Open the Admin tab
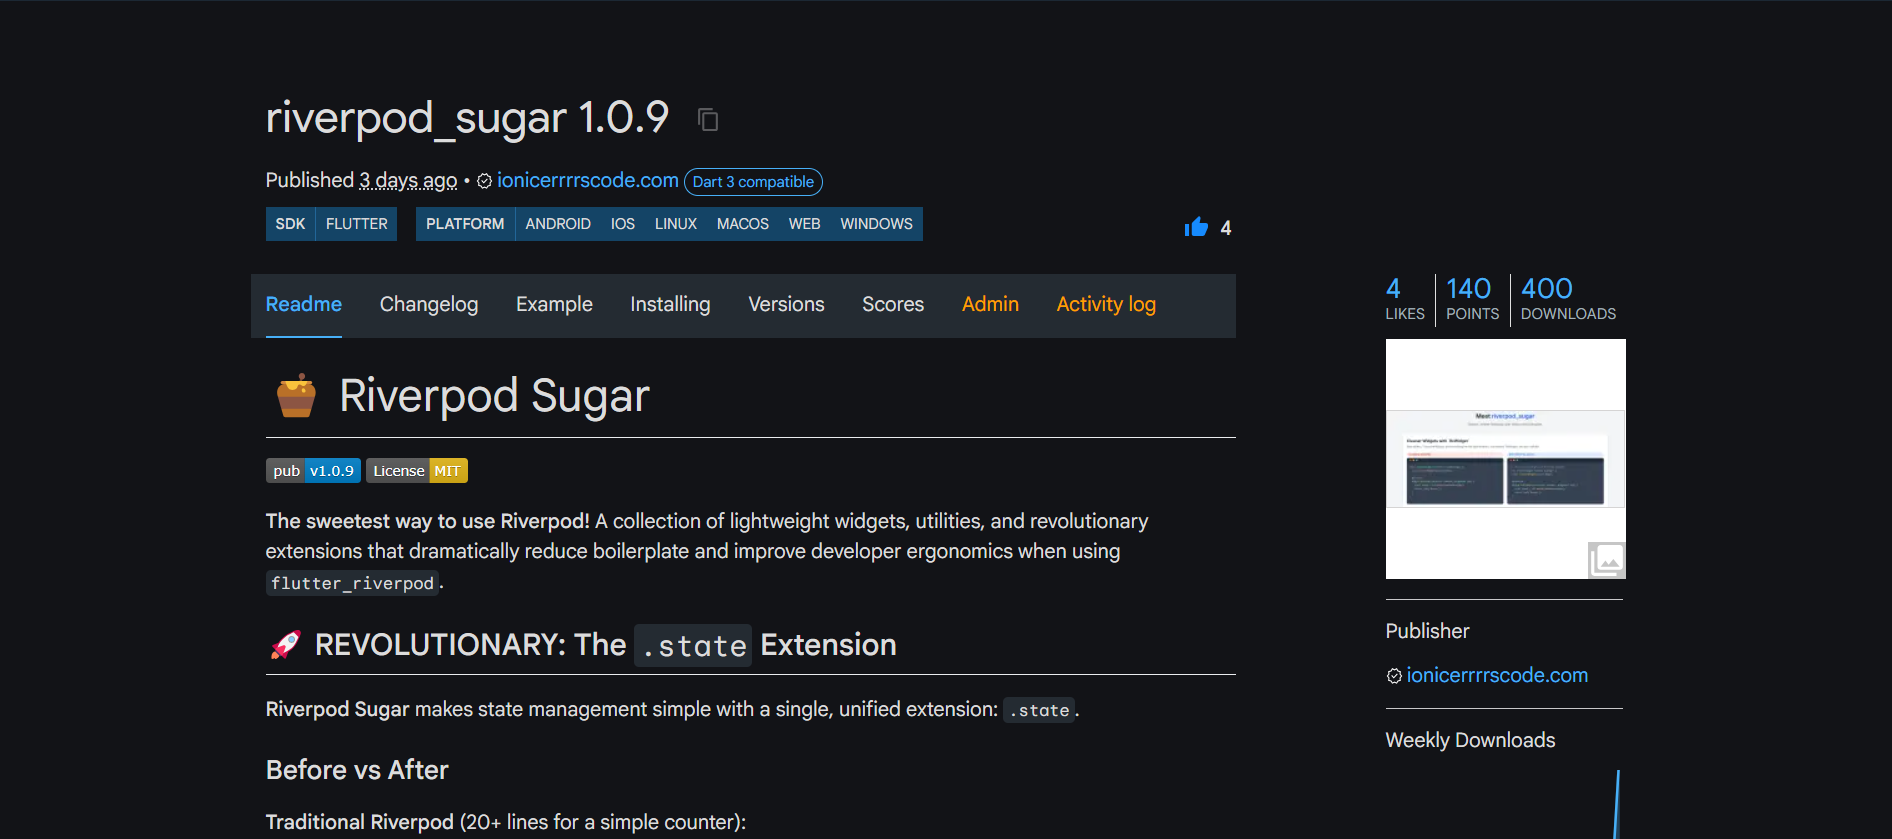Viewport: 1892px width, 839px height. click(990, 304)
